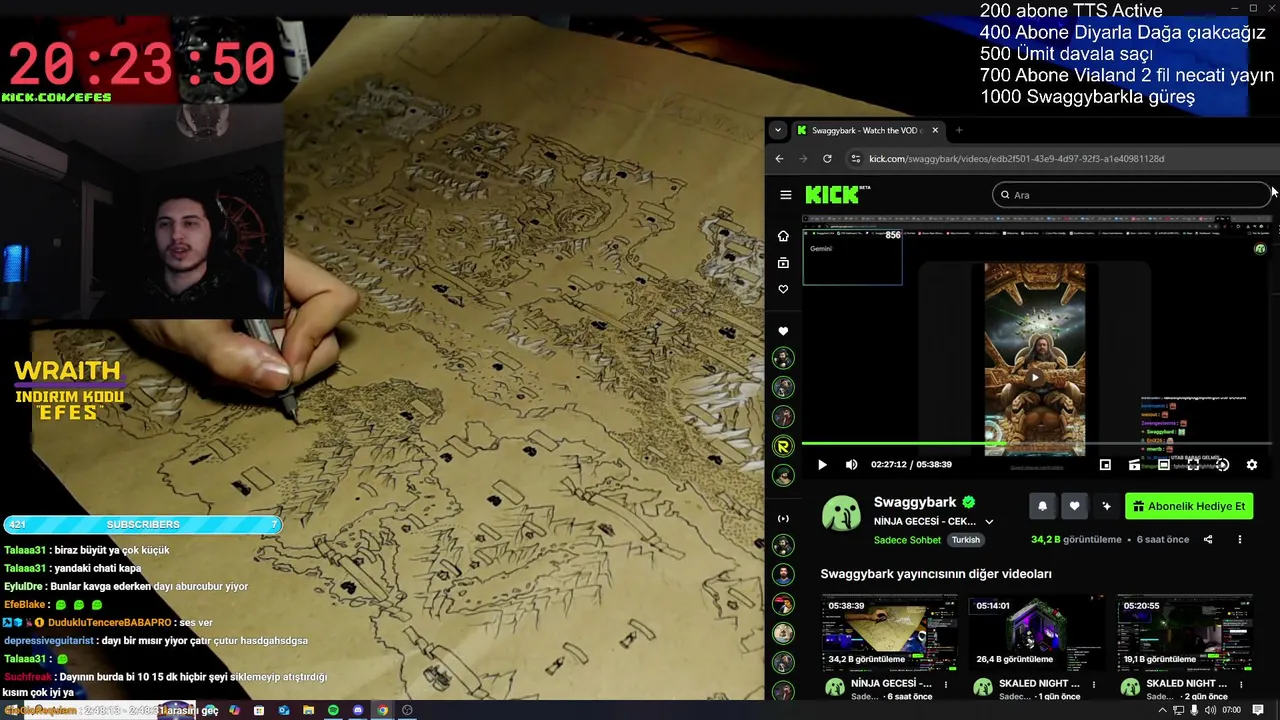Click the recommended-streams icon in the sidebar
Screen dimensions: 1280x720
[783, 518]
